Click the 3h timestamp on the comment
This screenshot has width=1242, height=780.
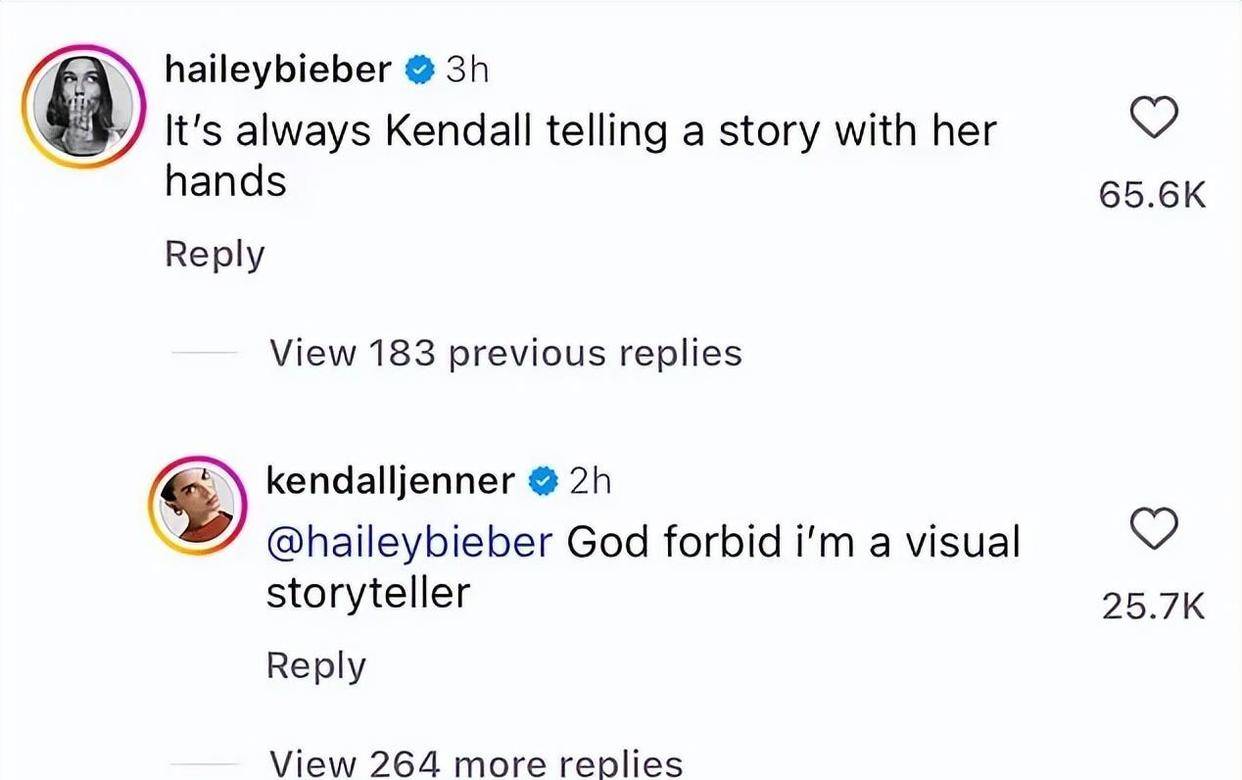(x=467, y=70)
